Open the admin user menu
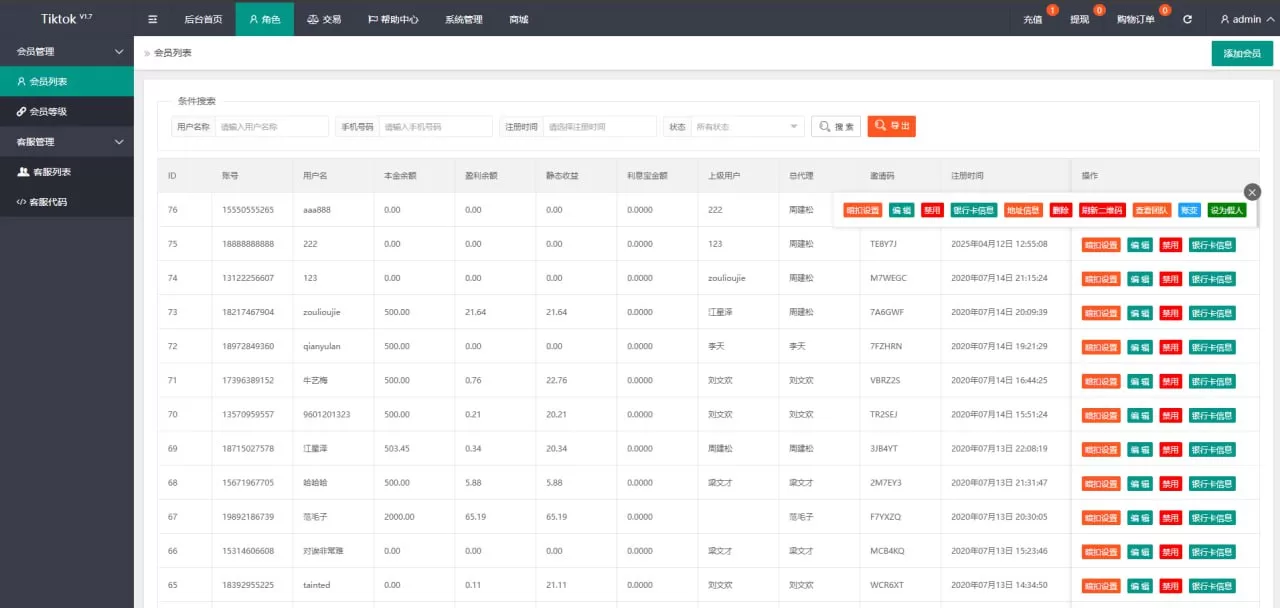This screenshot has width=1280, height=608. point(1241,19)
